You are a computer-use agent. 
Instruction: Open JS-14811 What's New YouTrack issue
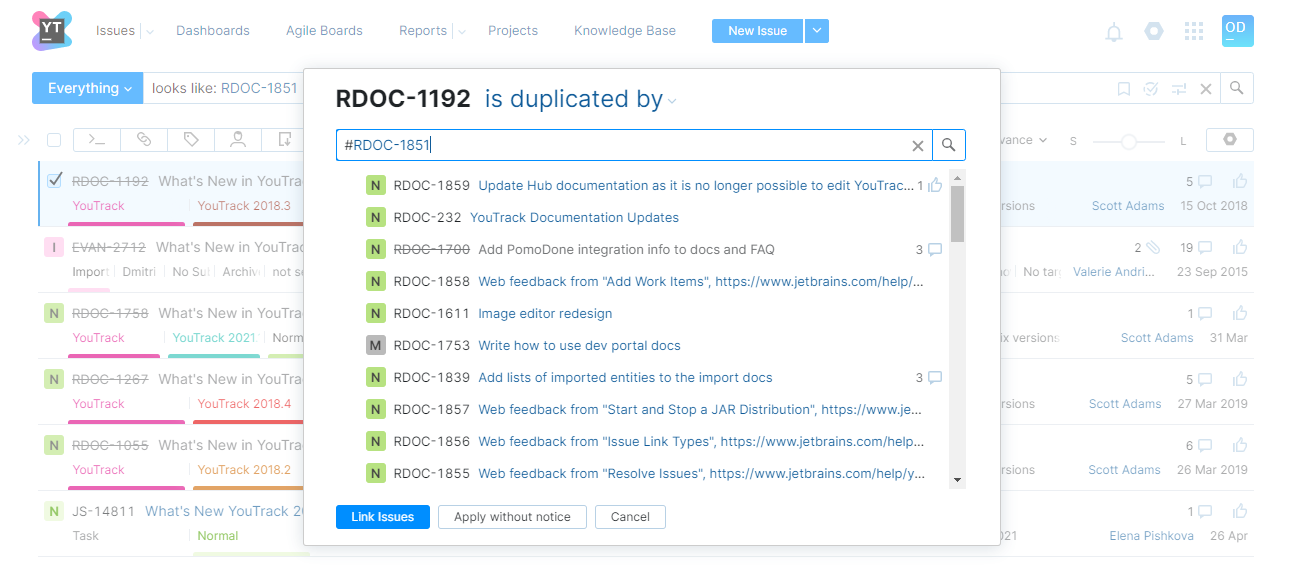tap(224, 511)
